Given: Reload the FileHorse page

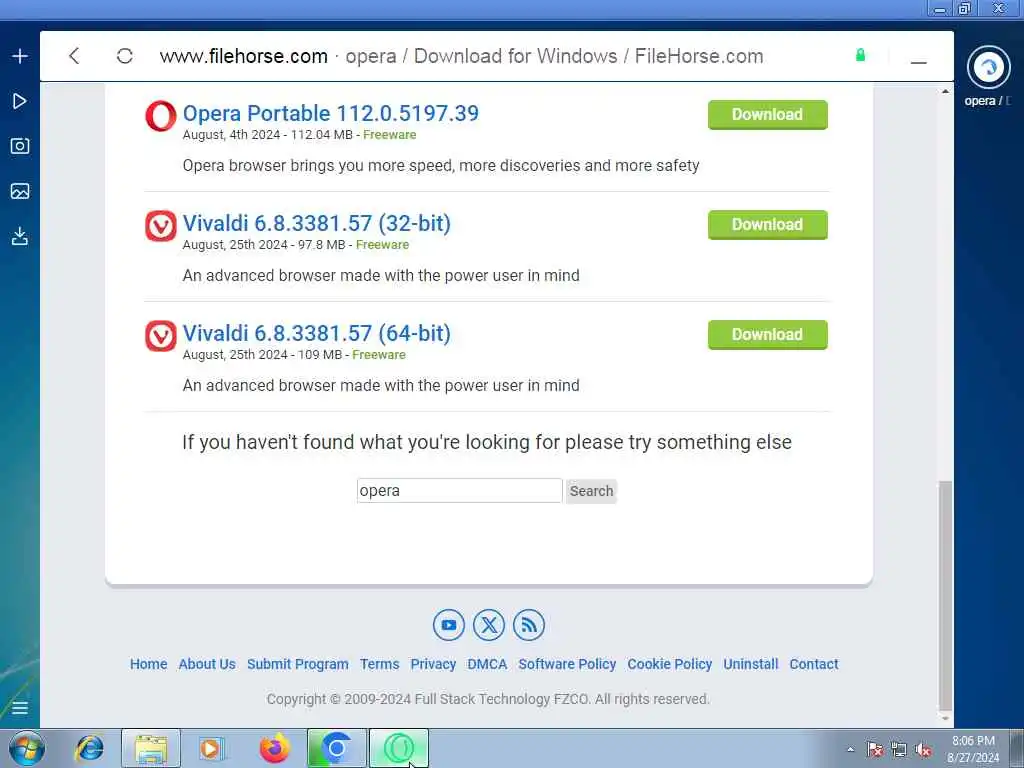Looking at the screenshot, I should [x=125, y=56].
